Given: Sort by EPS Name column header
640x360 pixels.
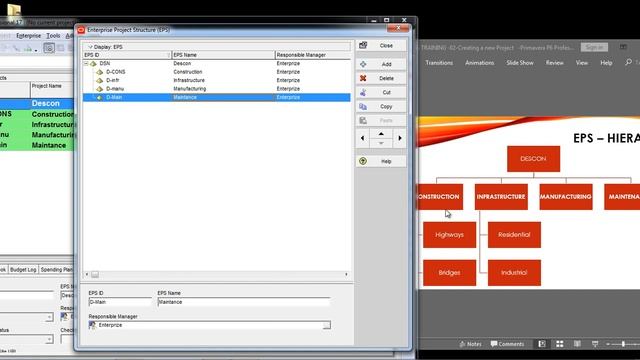Looking at the screenshot, I should tap(223, 55).
